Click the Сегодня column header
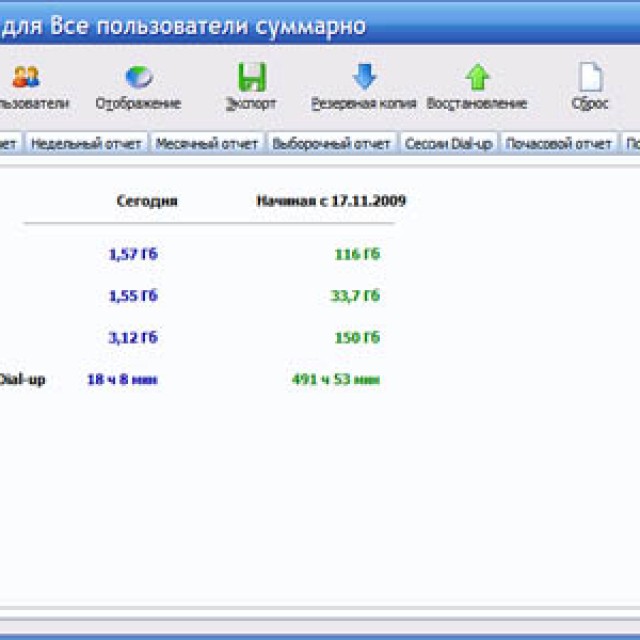The width and height of the screenshot is (640, 640). click(x=147, y=201)
